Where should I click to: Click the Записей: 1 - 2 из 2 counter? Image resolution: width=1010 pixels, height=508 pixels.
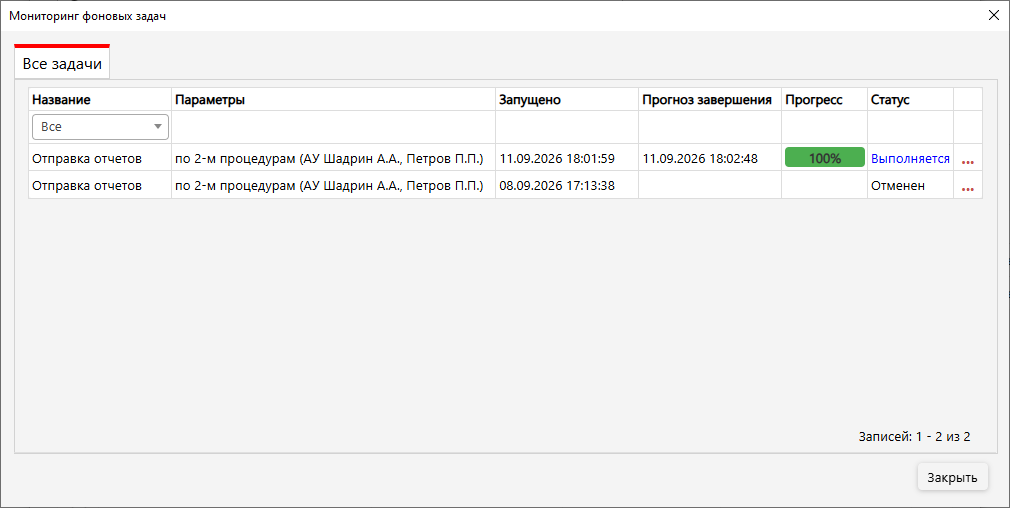(x=914, y=437)
